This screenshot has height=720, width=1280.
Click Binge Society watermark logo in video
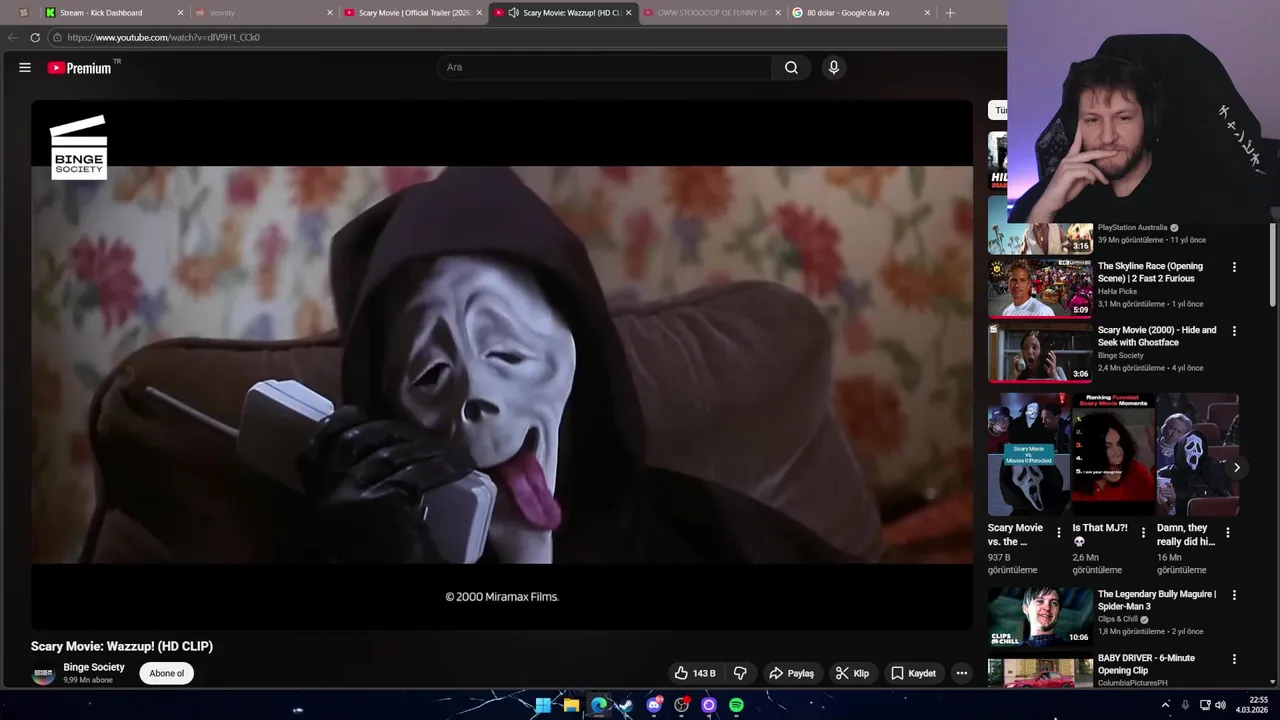click(x=78, y=147)
